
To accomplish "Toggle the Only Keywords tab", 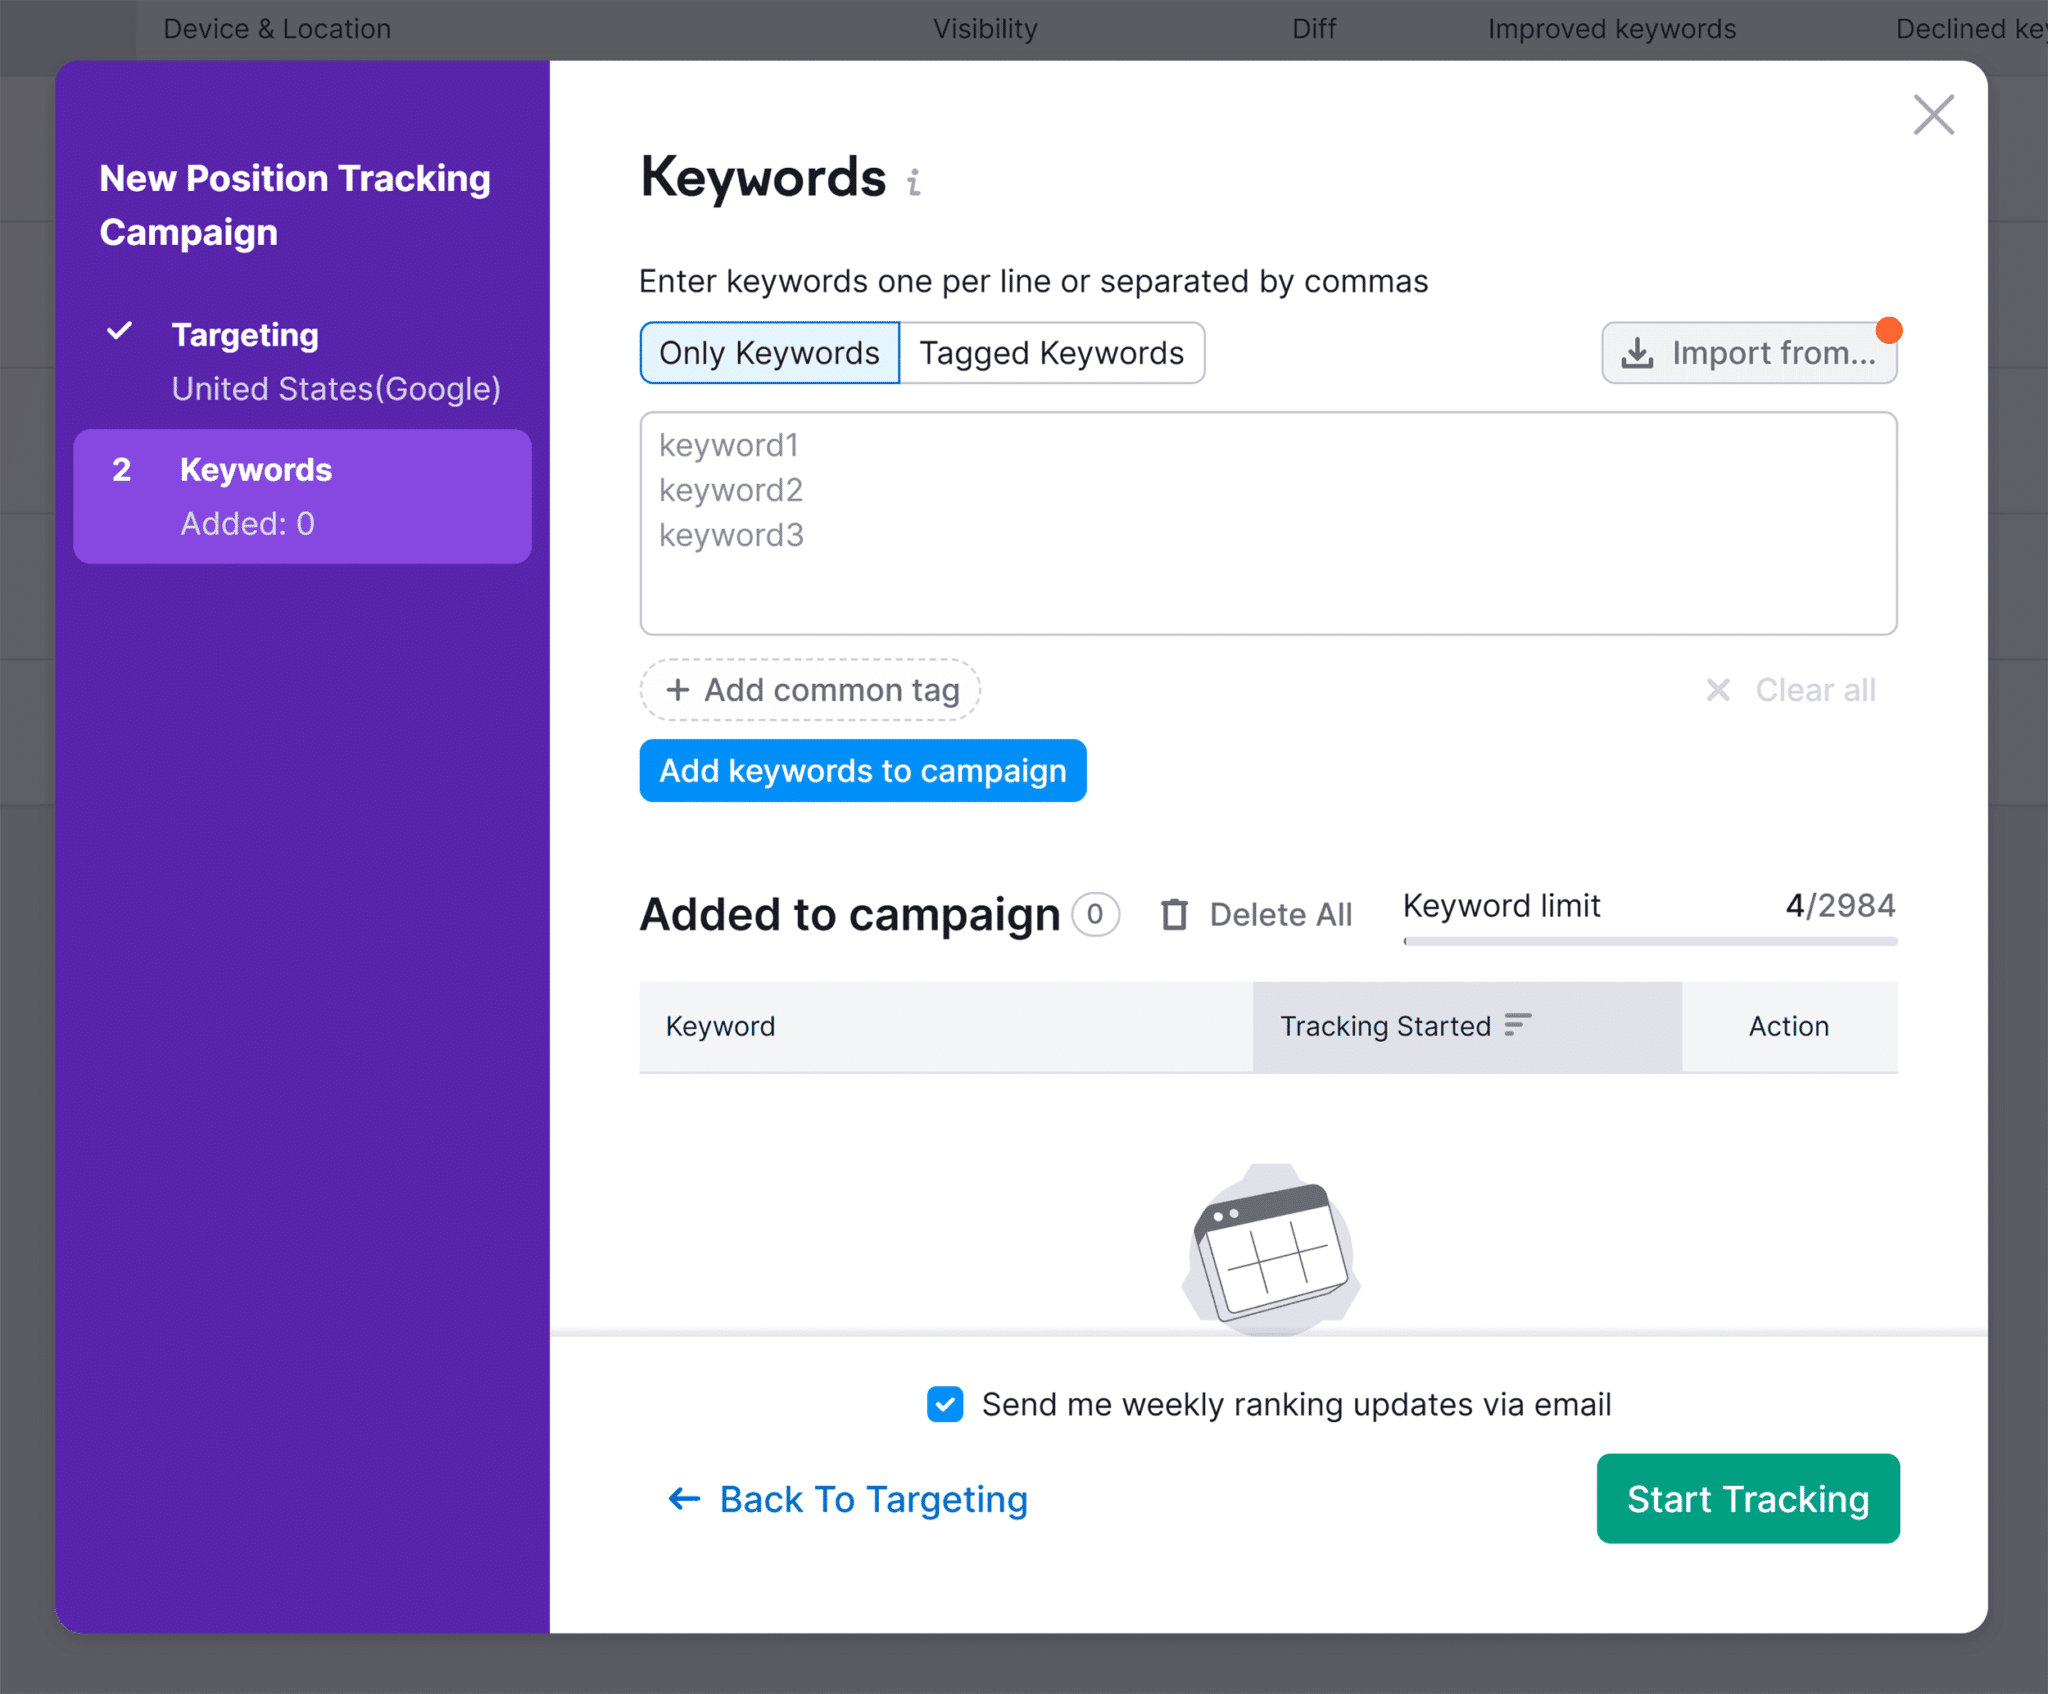I will (x=769, y=352).
